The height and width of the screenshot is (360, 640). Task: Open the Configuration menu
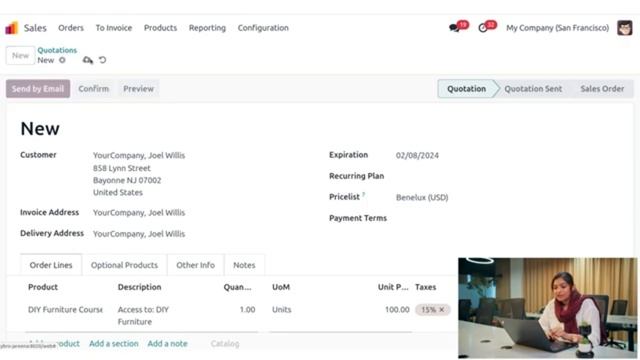click(263, 28)
